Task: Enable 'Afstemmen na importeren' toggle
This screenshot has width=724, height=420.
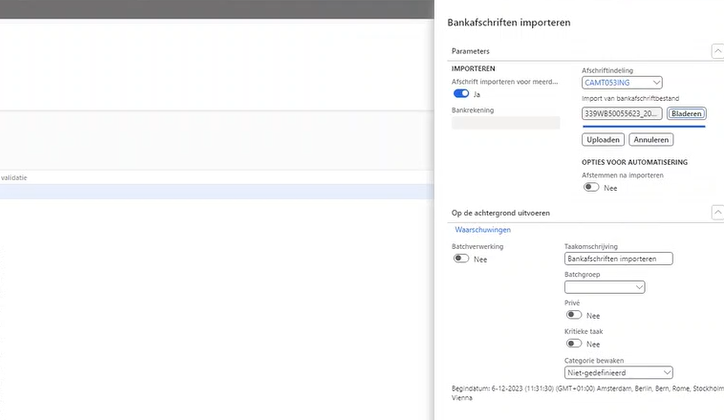Action: point(591,187)
